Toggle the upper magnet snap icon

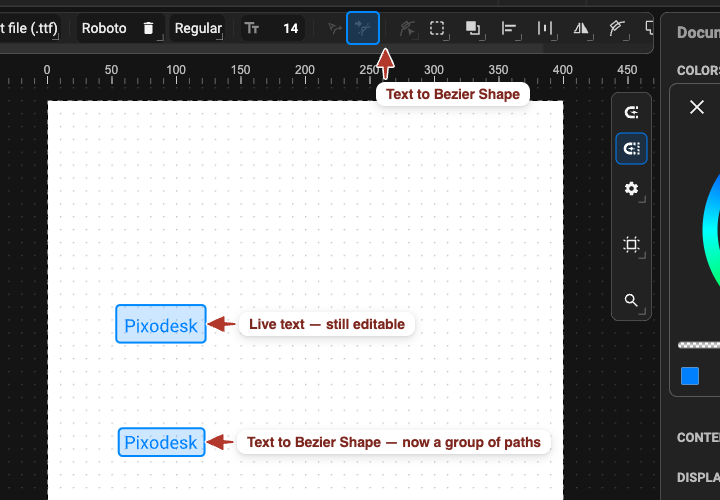click(x=631, y=112)
